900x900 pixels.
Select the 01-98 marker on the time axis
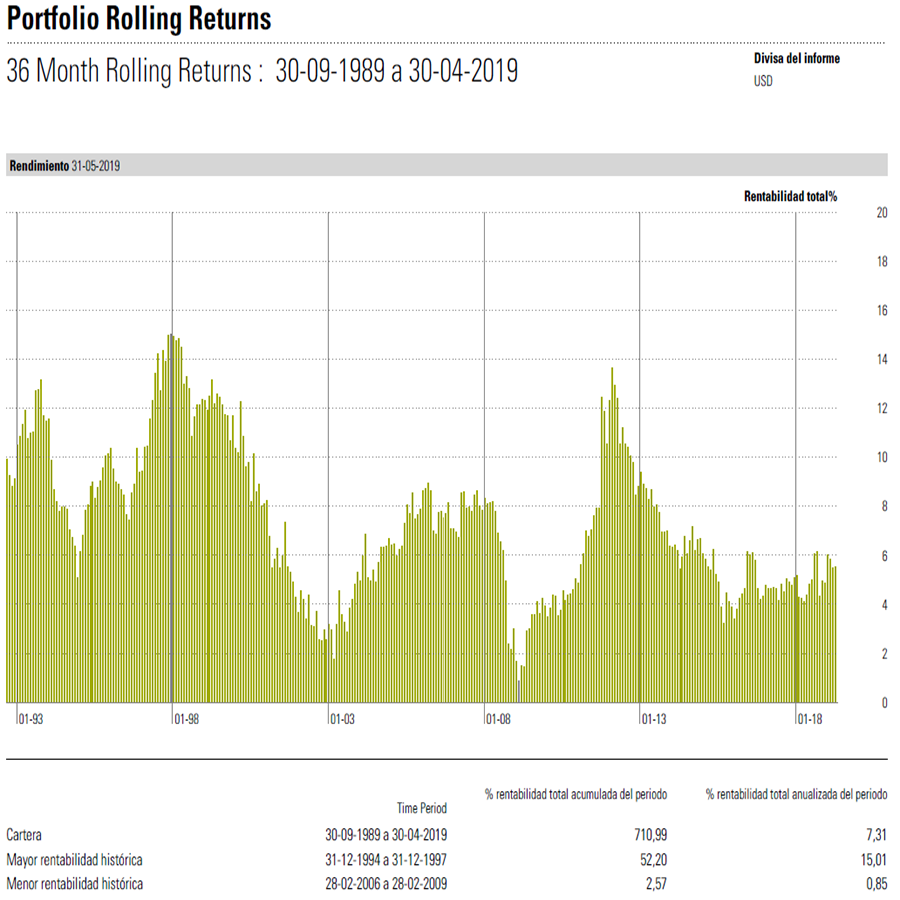tap(186, 719)
